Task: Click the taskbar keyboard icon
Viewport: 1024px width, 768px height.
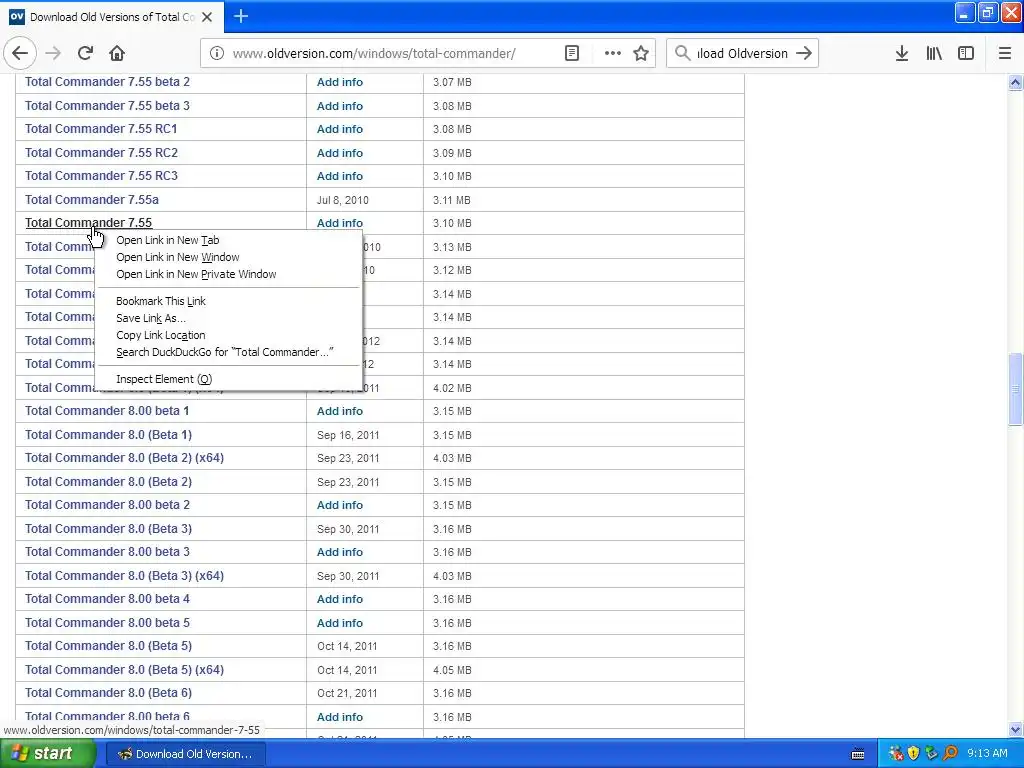Action: (858, 754)
